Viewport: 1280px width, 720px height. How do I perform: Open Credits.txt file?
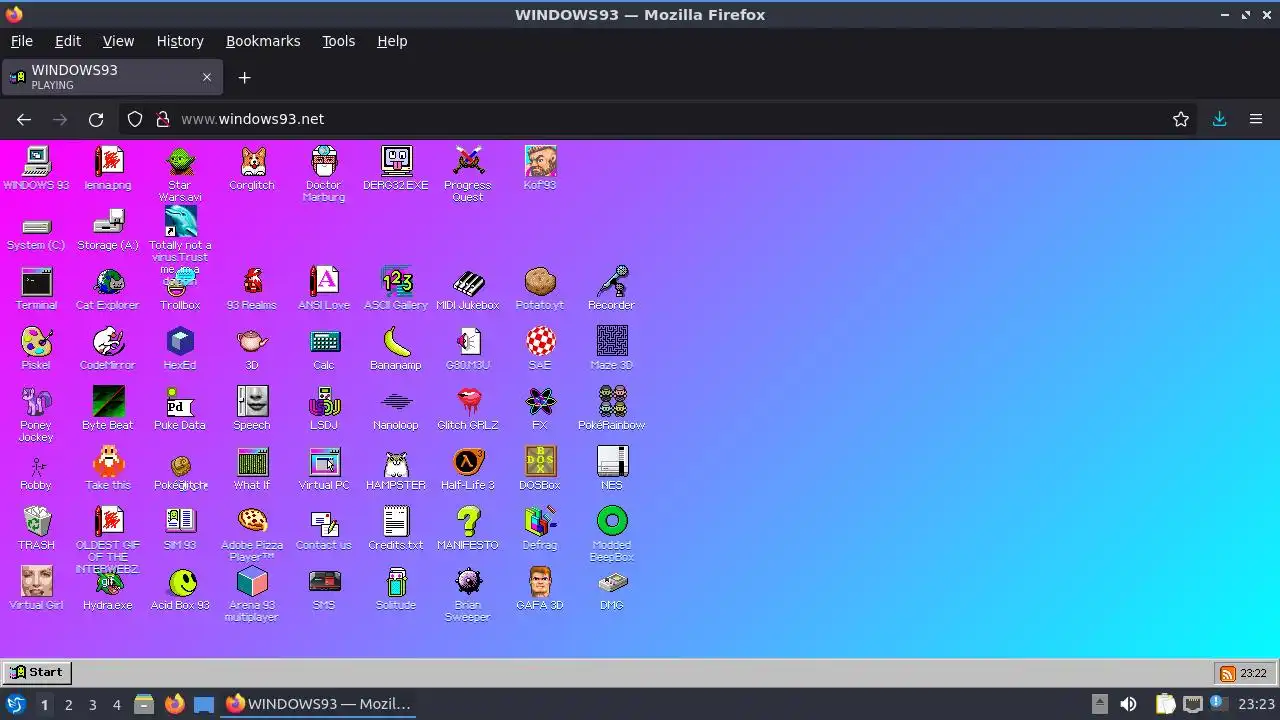tap(396, 528)
